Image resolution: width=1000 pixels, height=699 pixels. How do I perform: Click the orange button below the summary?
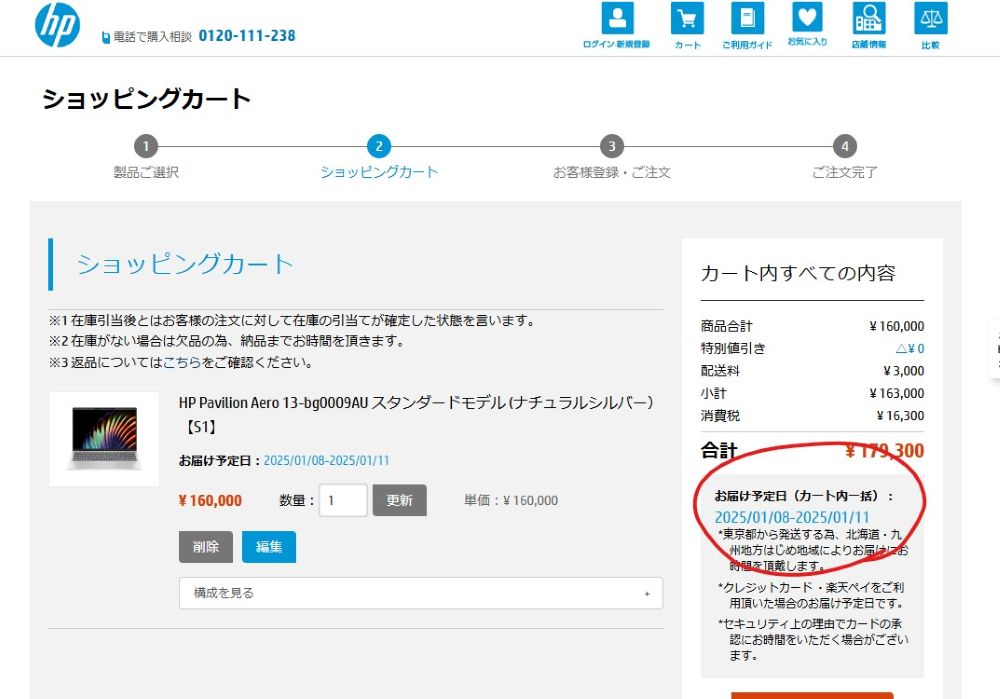[x=812, y=695]
